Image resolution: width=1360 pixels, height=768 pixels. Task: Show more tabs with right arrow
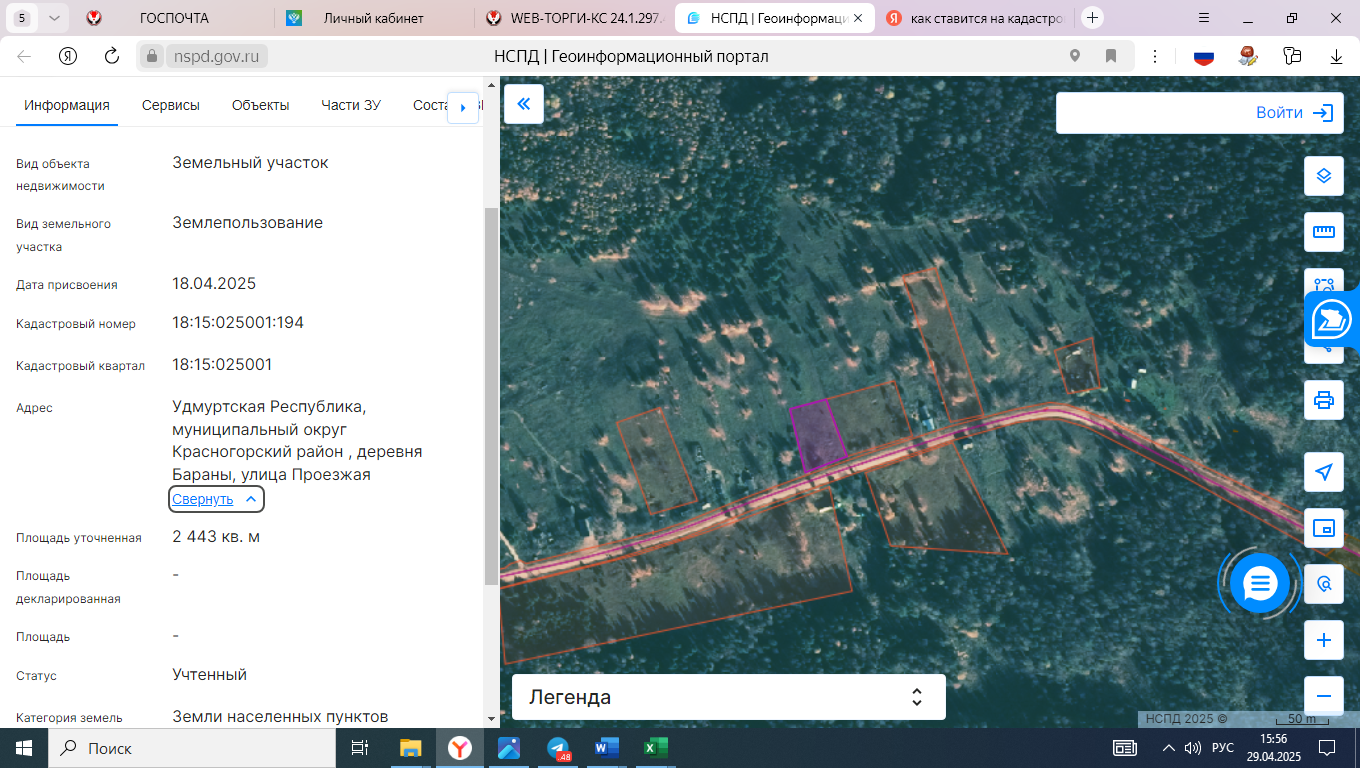tap(462, 107)
